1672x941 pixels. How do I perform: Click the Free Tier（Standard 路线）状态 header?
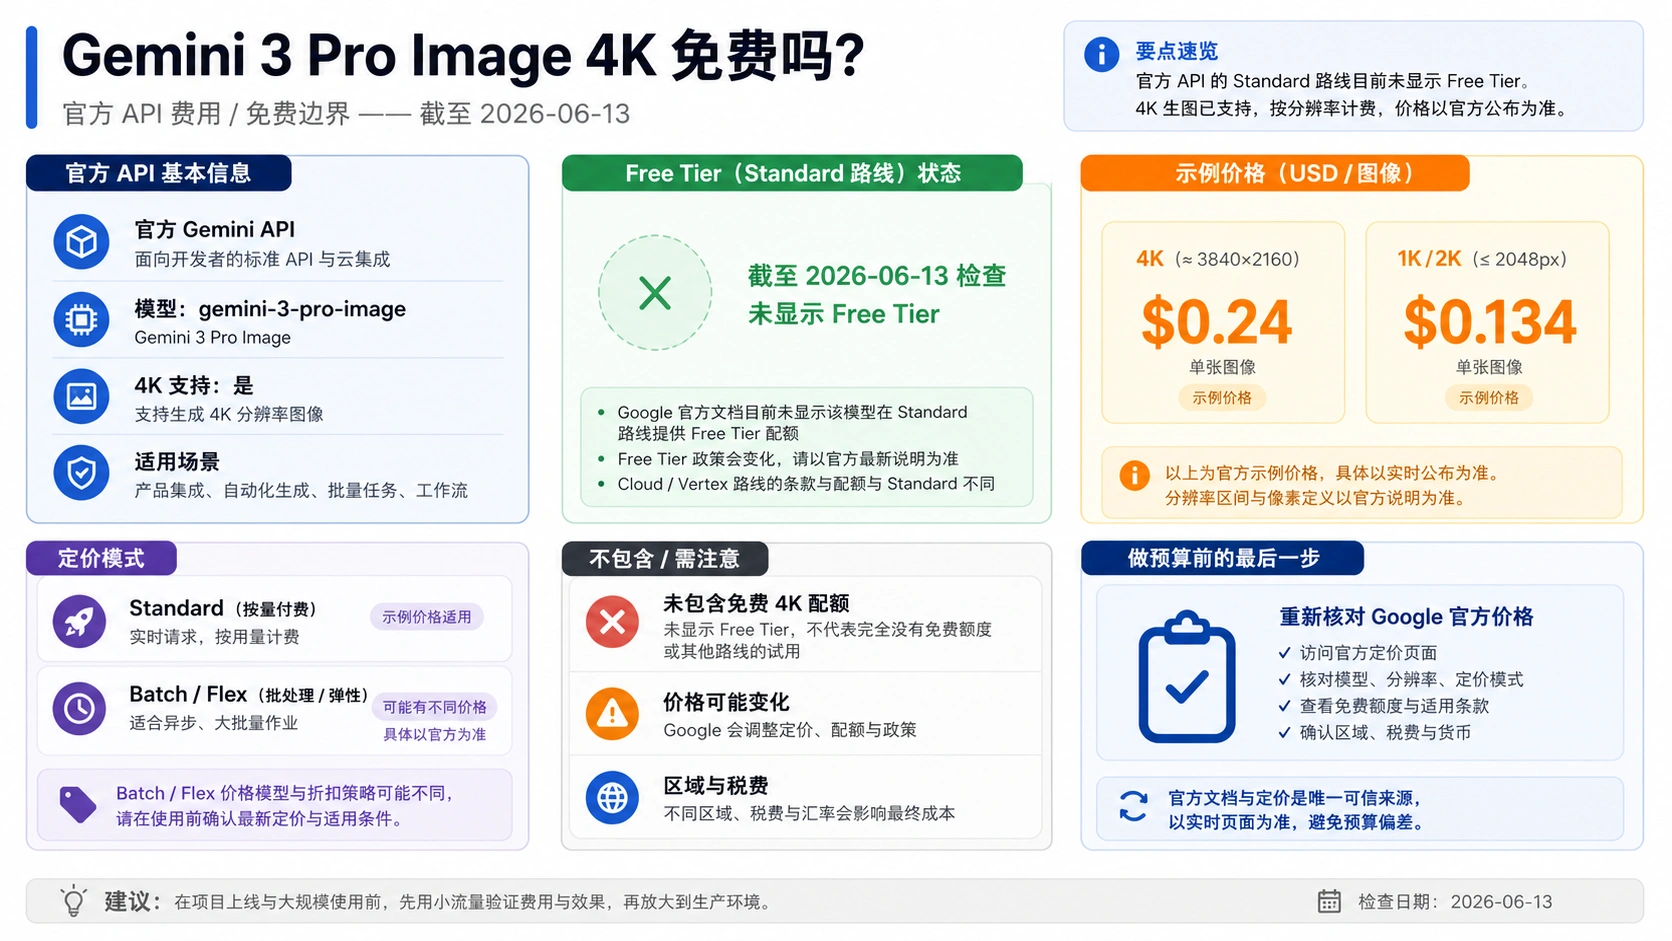(792, 173)
